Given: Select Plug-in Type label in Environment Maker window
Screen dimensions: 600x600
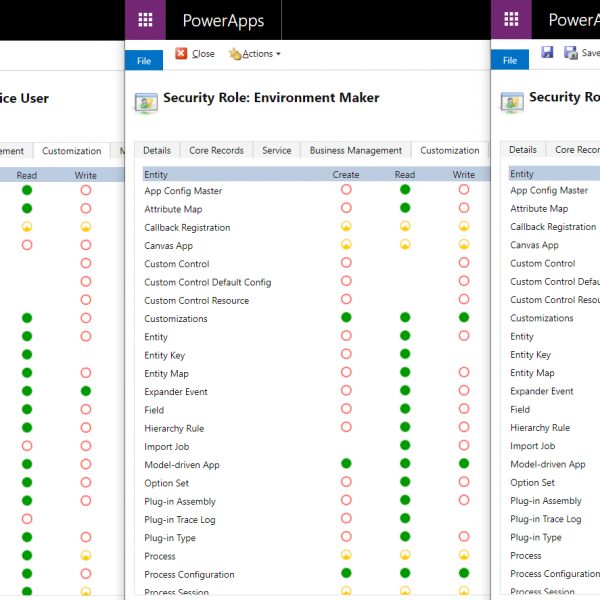Looking at the screenshot, I should pyautogui.click(x=170, y=538).
